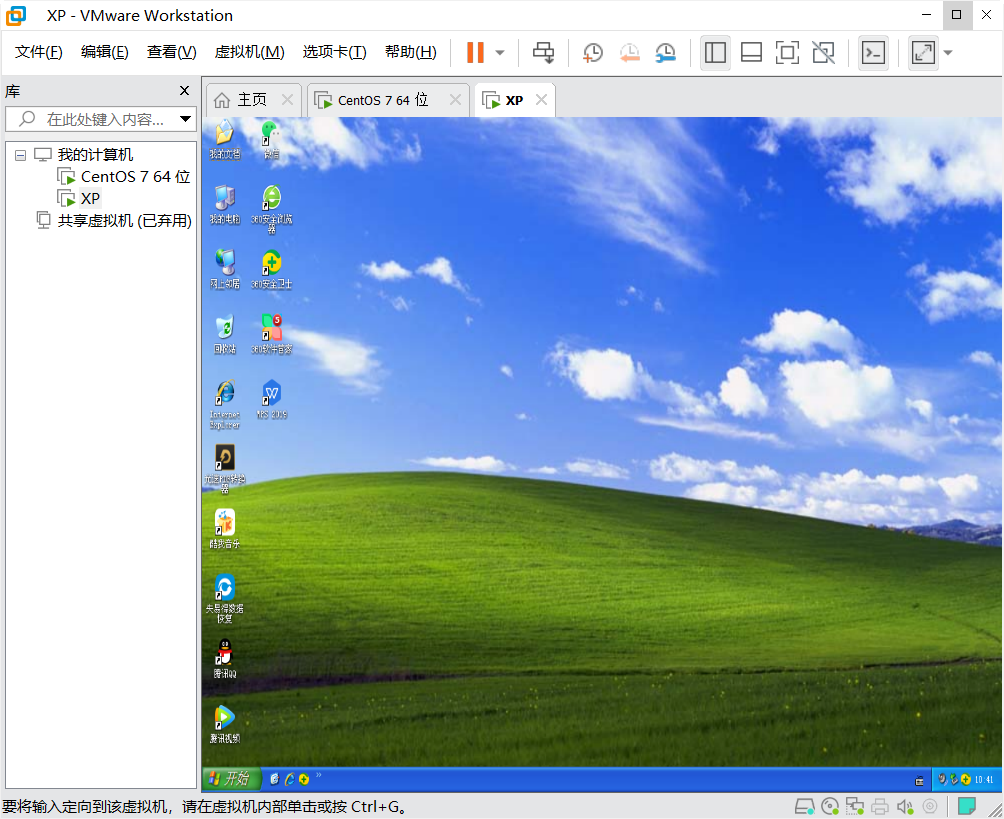
Task: Select the 失易得数据恢复 desktop icon
Action: click(225, 599)
